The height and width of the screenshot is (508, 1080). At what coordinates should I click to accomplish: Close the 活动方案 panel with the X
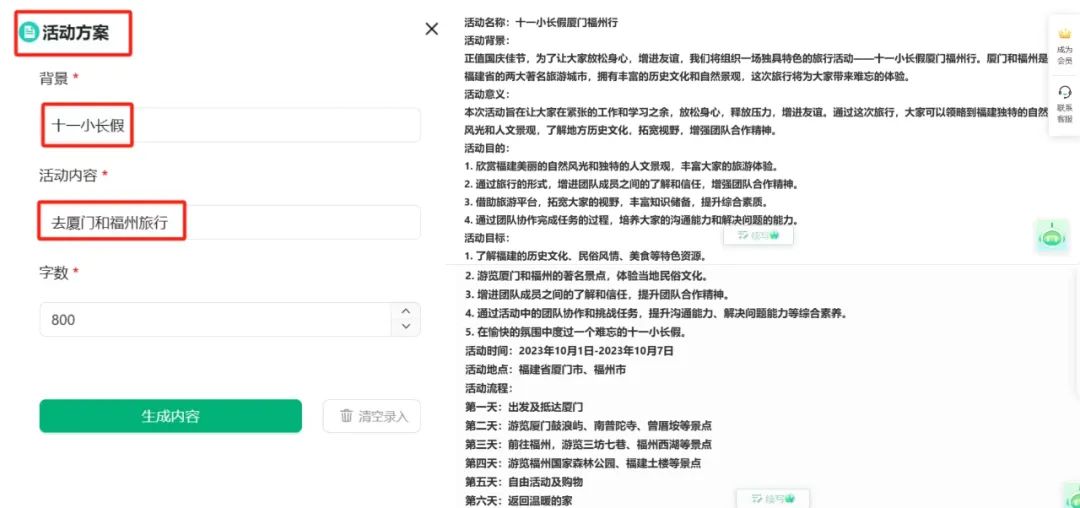(x=432, y=29)
